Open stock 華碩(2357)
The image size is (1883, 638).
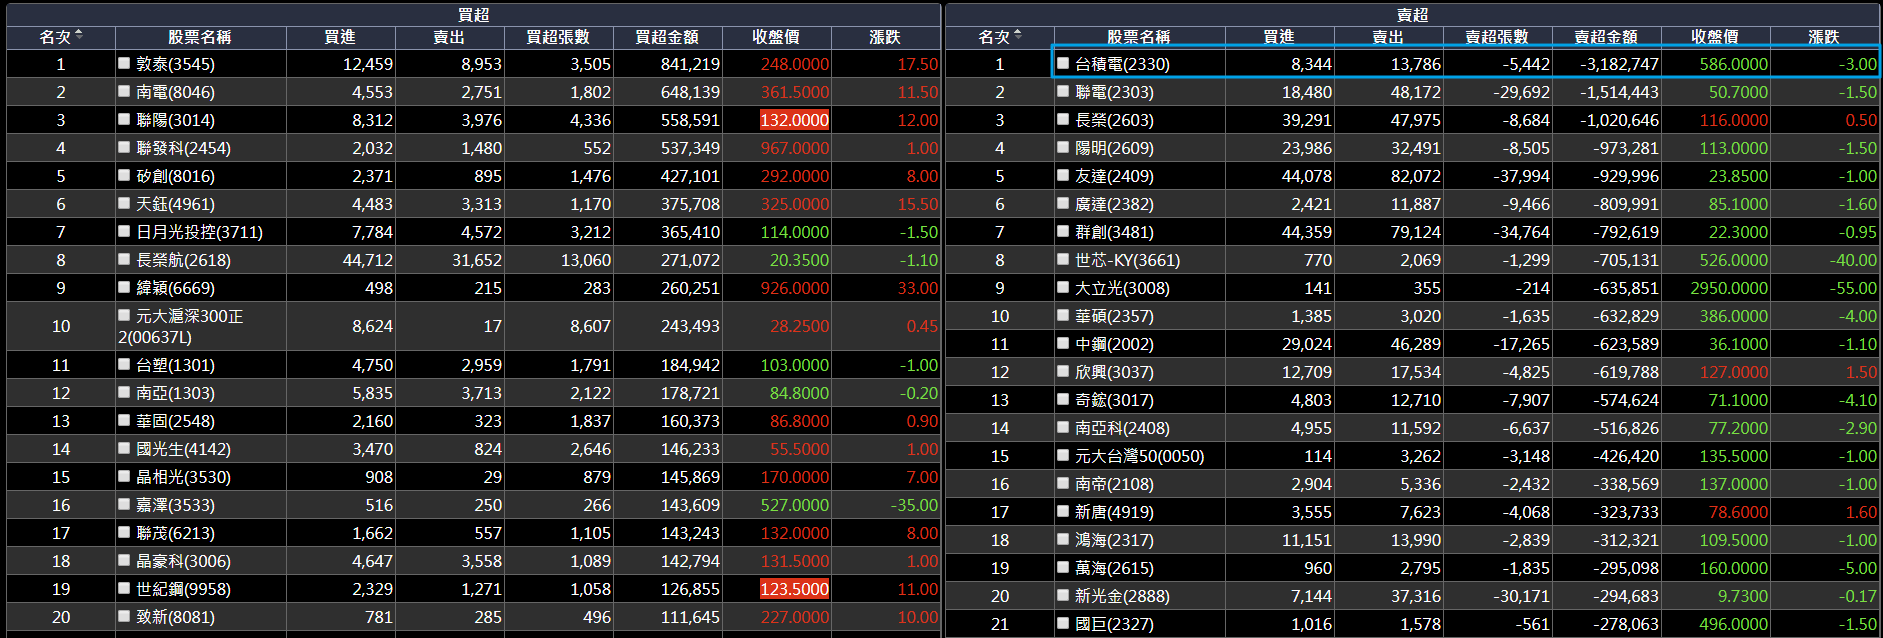click(x=1114, y=316)
